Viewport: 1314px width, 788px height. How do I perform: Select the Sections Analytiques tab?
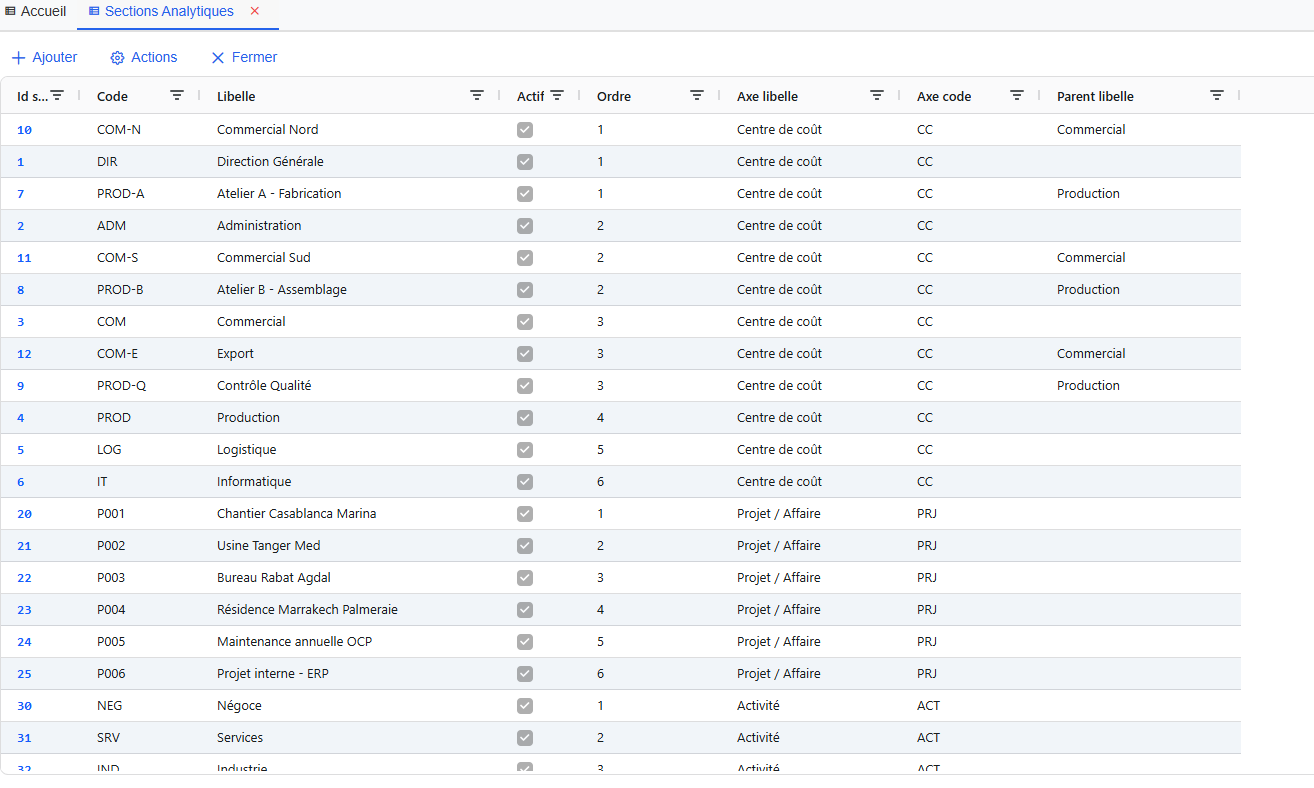pyautogui.click(x=170, y=11)
